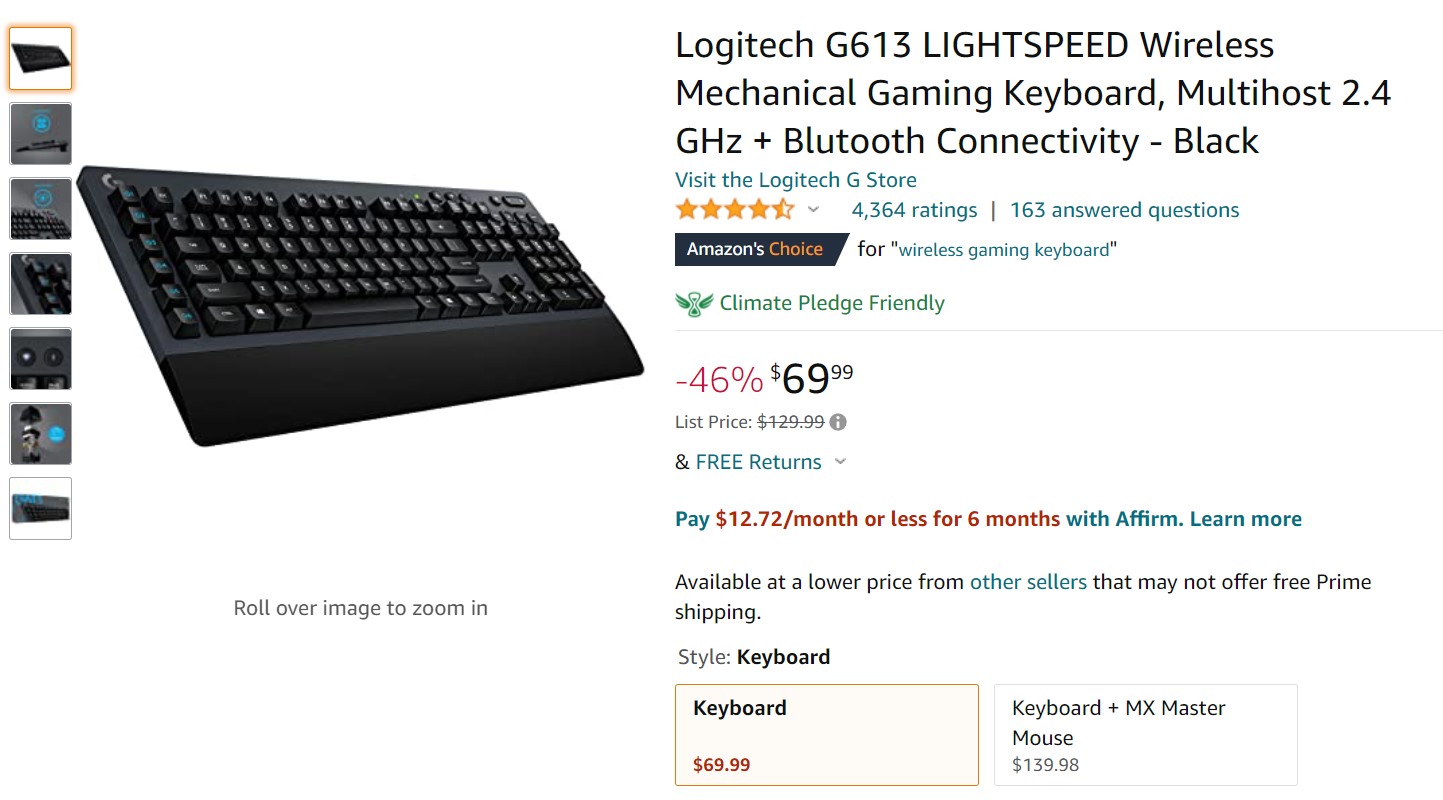
Task: Click Learn more about Affirm payments
Action: point(1245,519)
